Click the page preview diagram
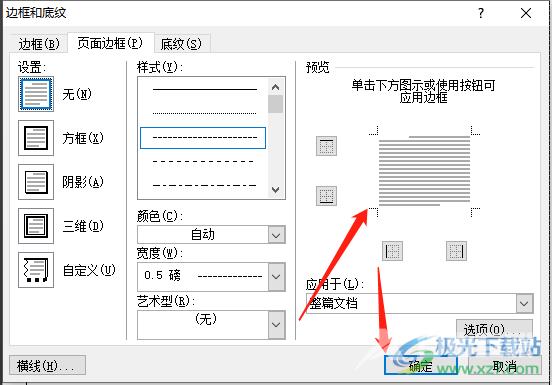Image resolution: width=552 pixels, height=385 pixels. tap(424, 171)
